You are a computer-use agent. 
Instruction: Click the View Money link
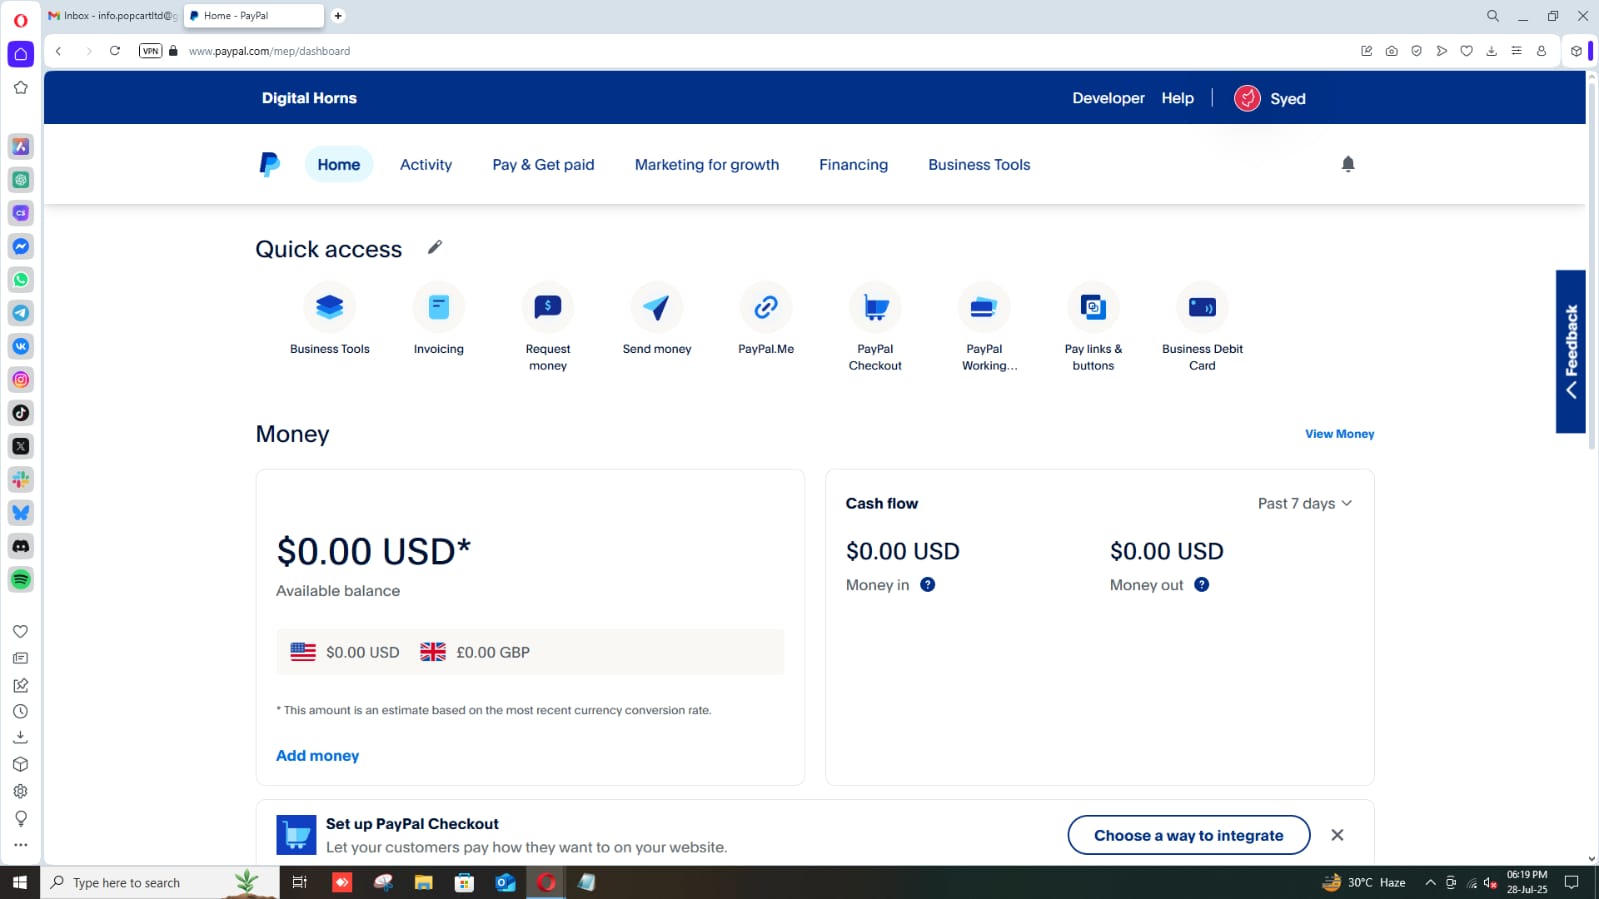pos(1339,434)
